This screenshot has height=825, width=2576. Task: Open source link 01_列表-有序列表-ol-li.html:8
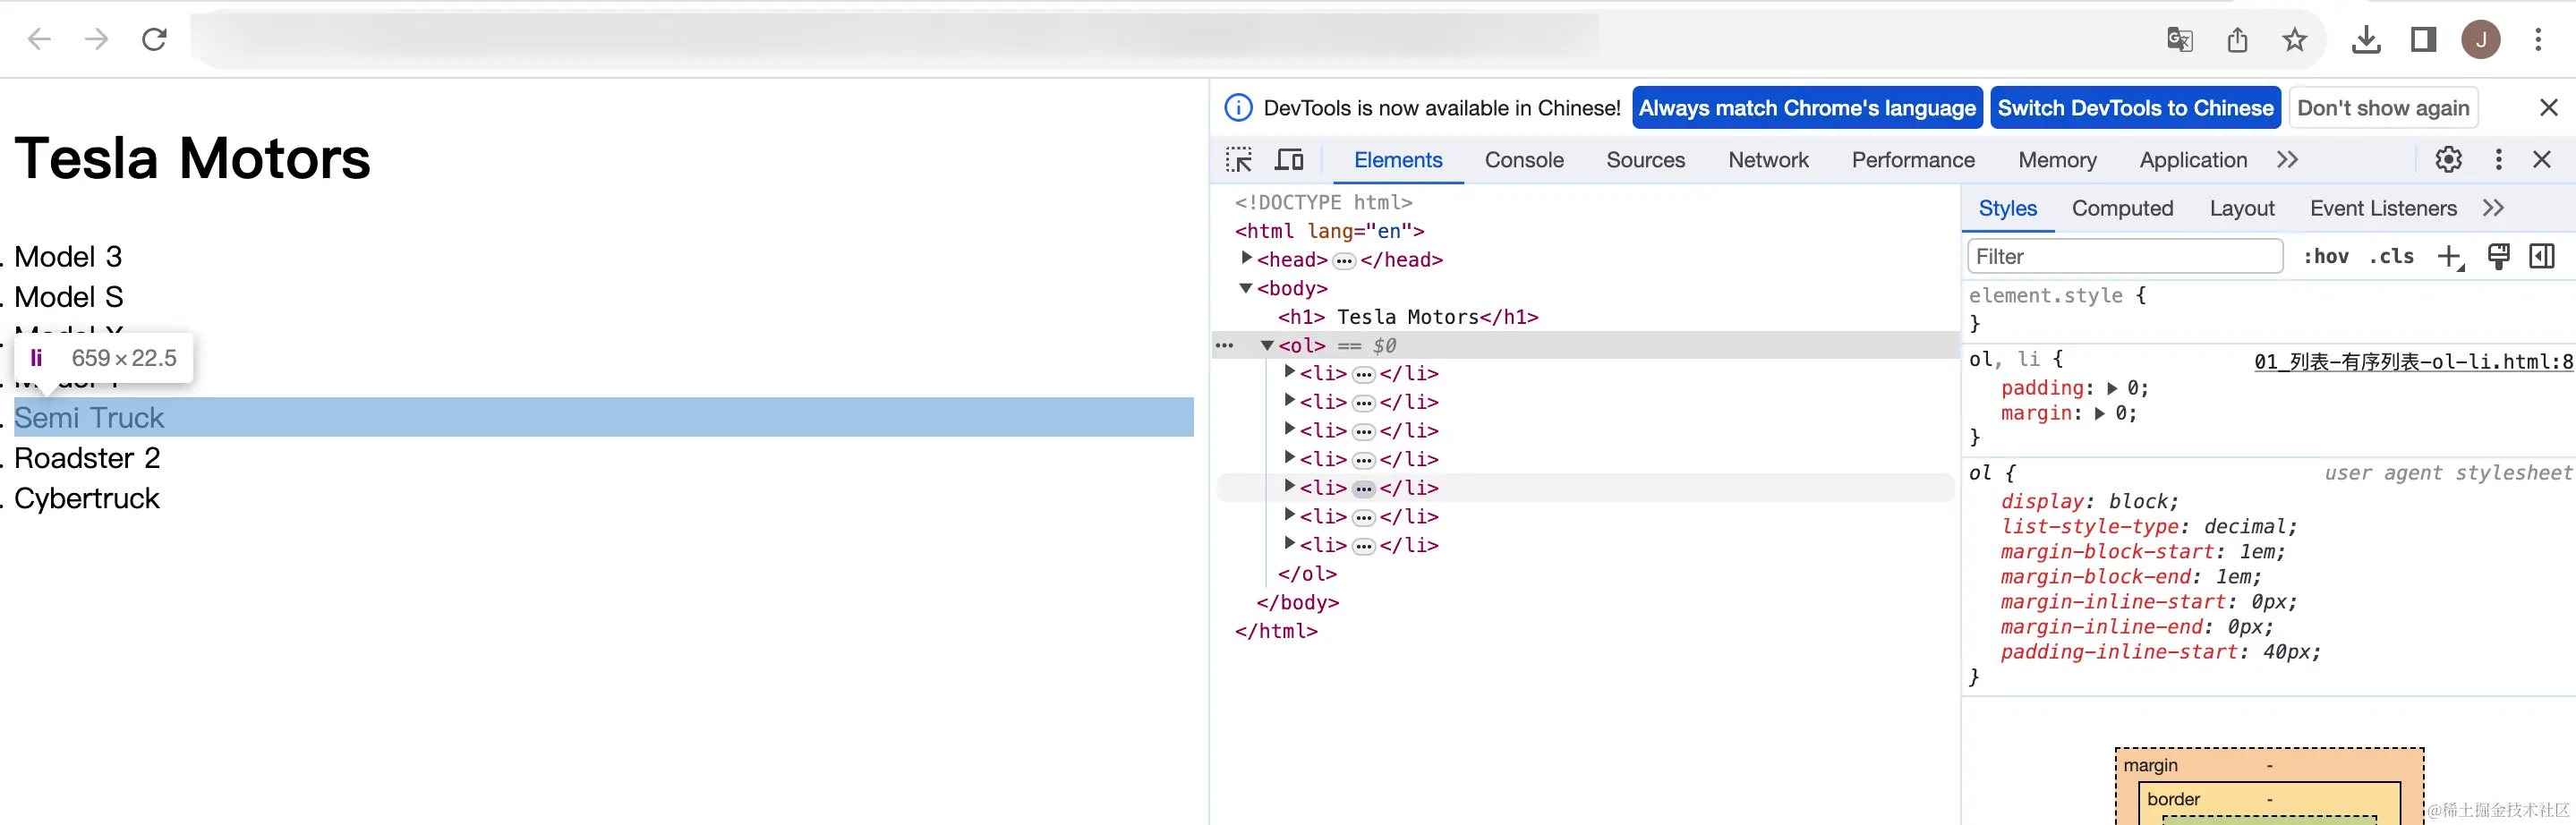2413,362
